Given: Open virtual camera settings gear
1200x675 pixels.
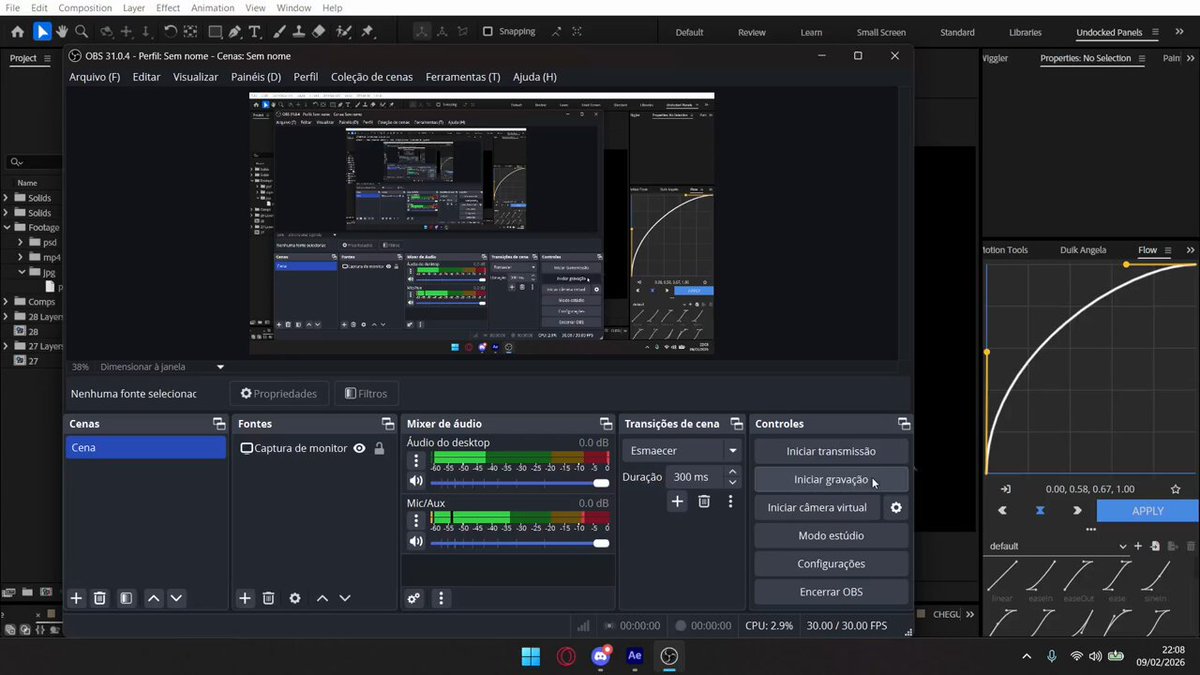Looking at the screenshot, I should [x=896, y=508].
